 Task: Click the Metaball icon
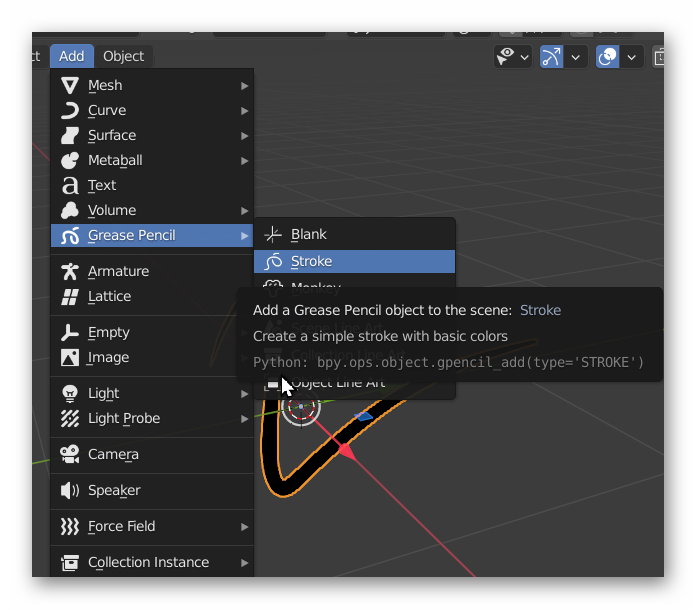click(x=70, y=160)
